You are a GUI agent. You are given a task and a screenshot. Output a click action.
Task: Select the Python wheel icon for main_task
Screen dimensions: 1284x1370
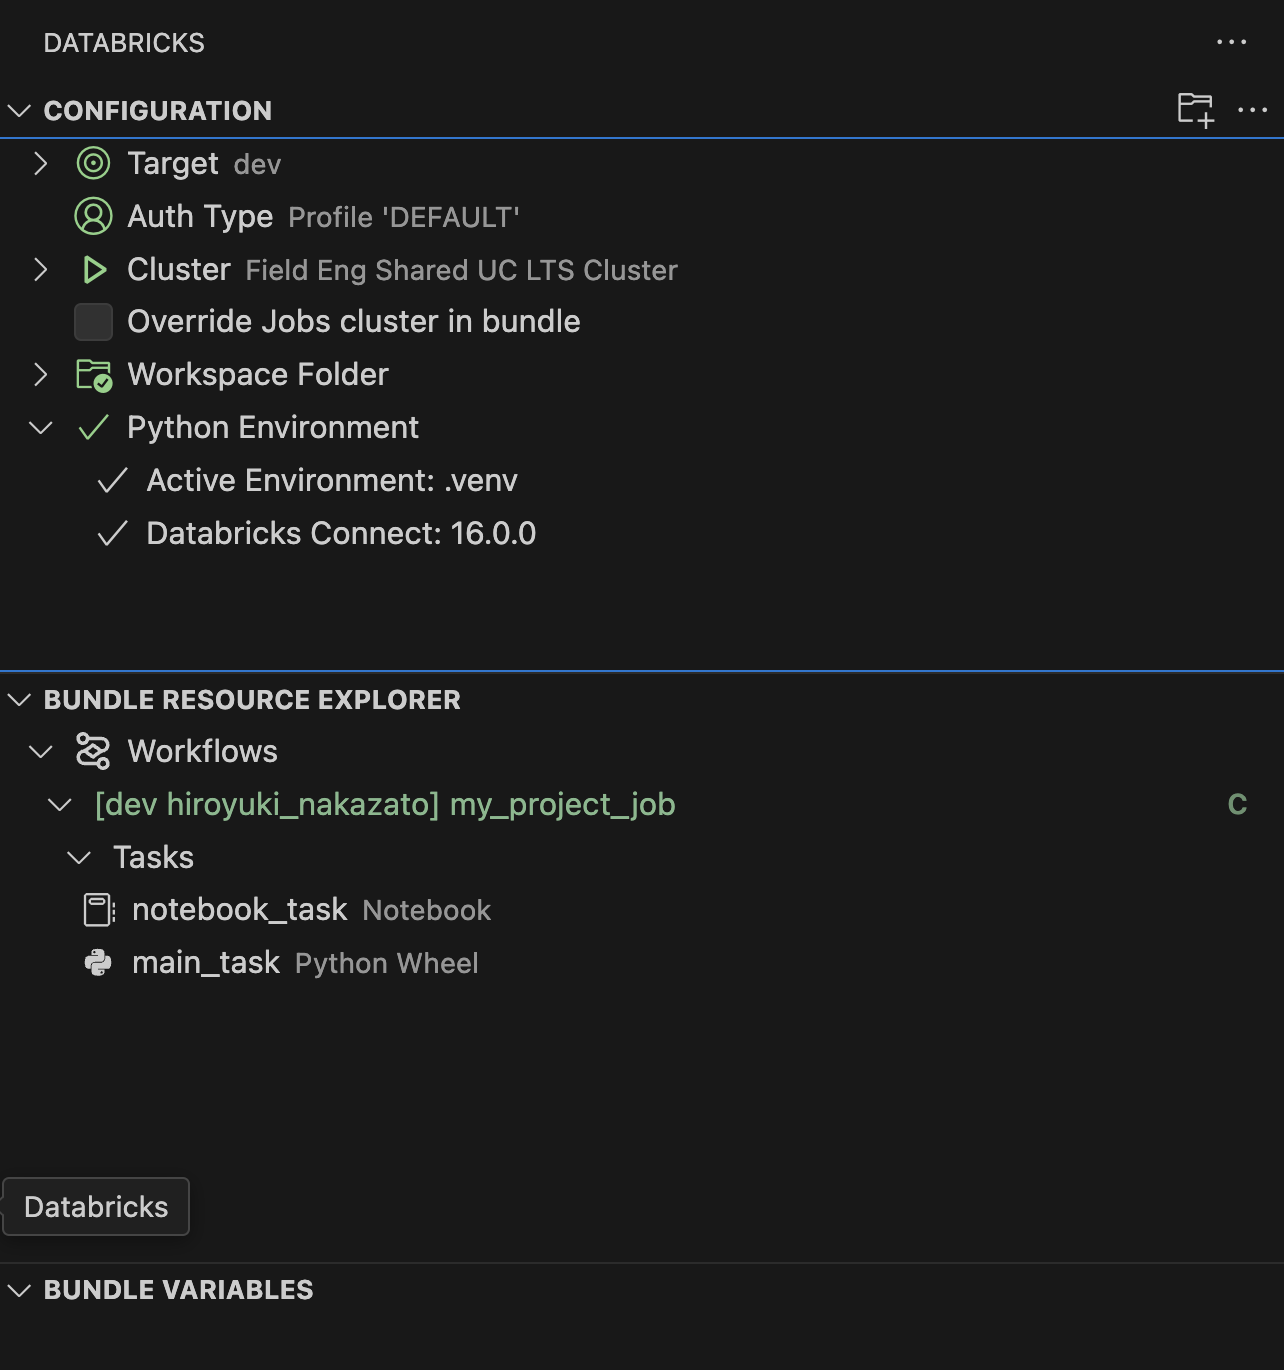pos(97,962)
